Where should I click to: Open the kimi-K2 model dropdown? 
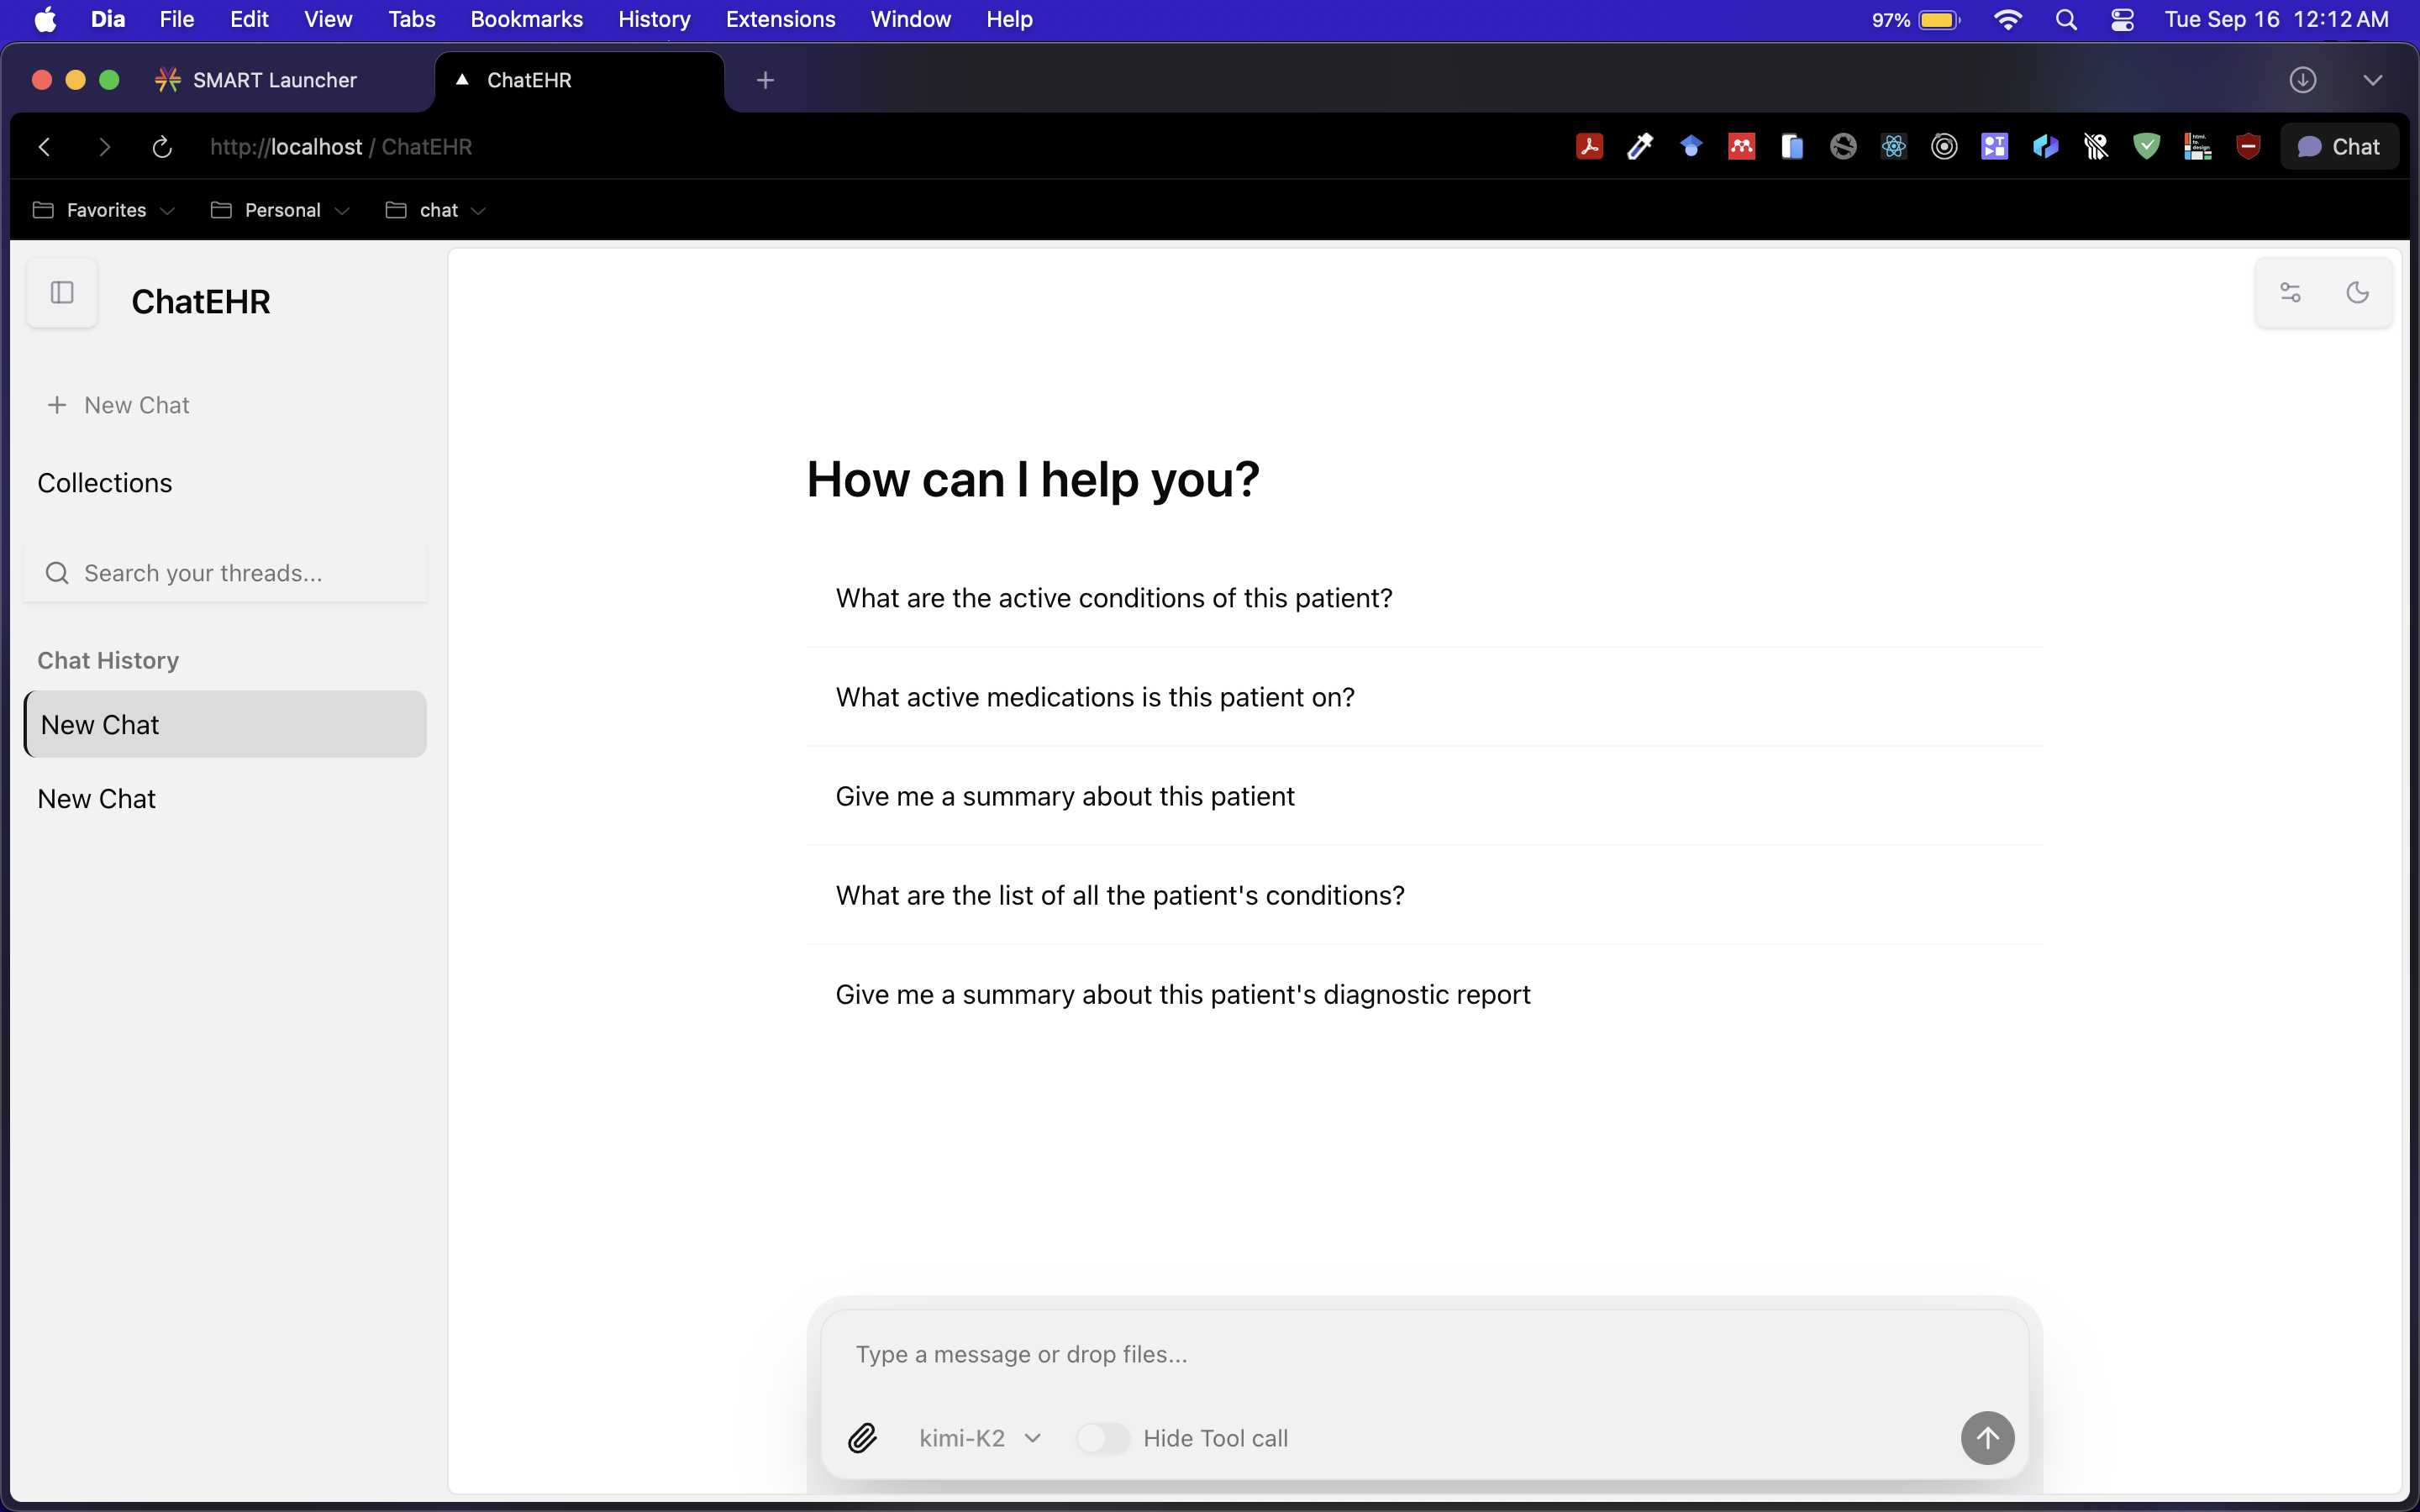coord(980,1438)
